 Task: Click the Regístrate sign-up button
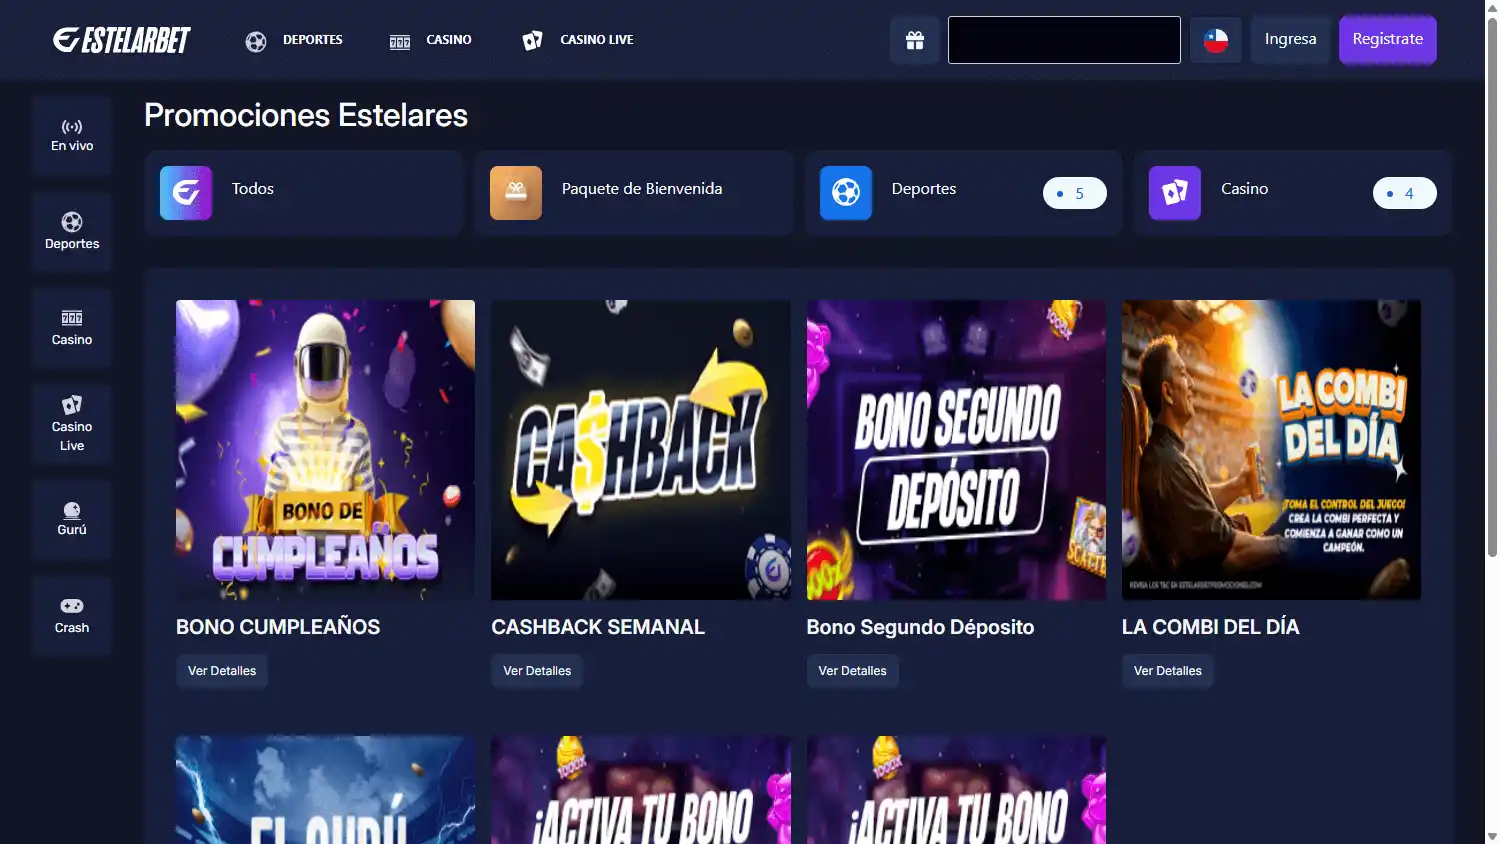click(1388, 40)
